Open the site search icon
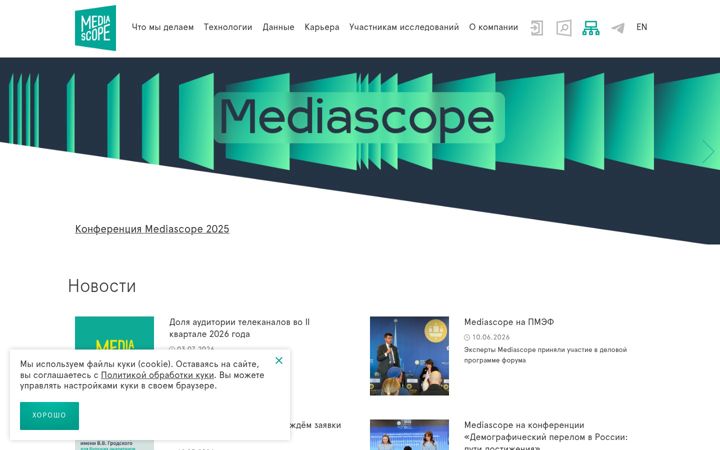720x450 pixels. (564, 28)
